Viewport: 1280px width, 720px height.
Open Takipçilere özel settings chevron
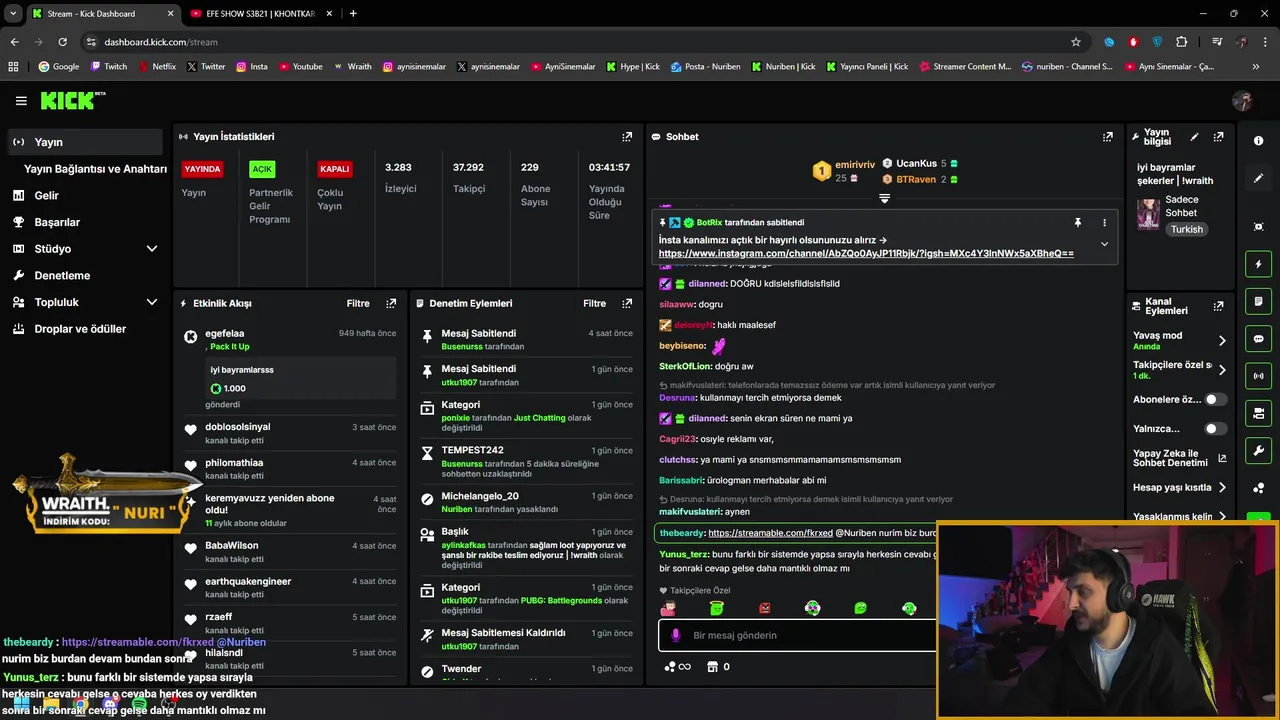pyautogui.click(x=1222, y=370)
